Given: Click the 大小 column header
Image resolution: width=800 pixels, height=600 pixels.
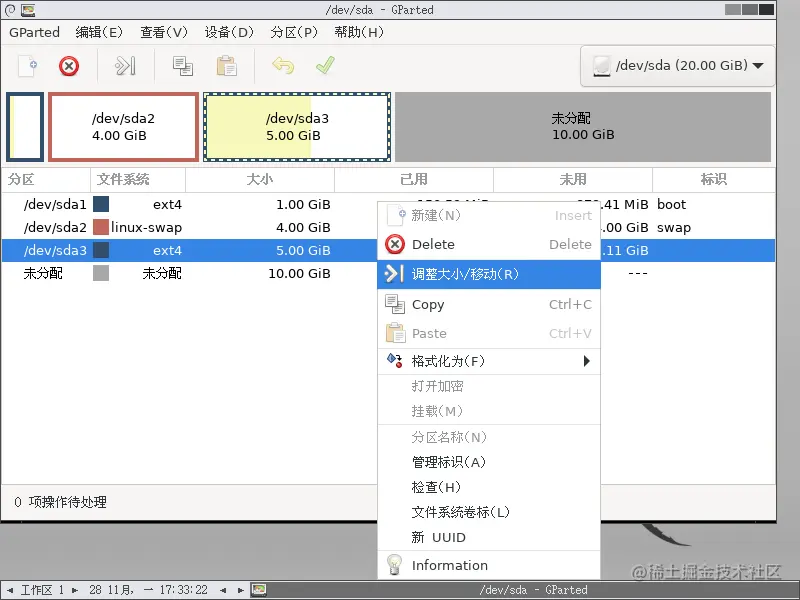Looking at the screenshot, I should point(260,180).
